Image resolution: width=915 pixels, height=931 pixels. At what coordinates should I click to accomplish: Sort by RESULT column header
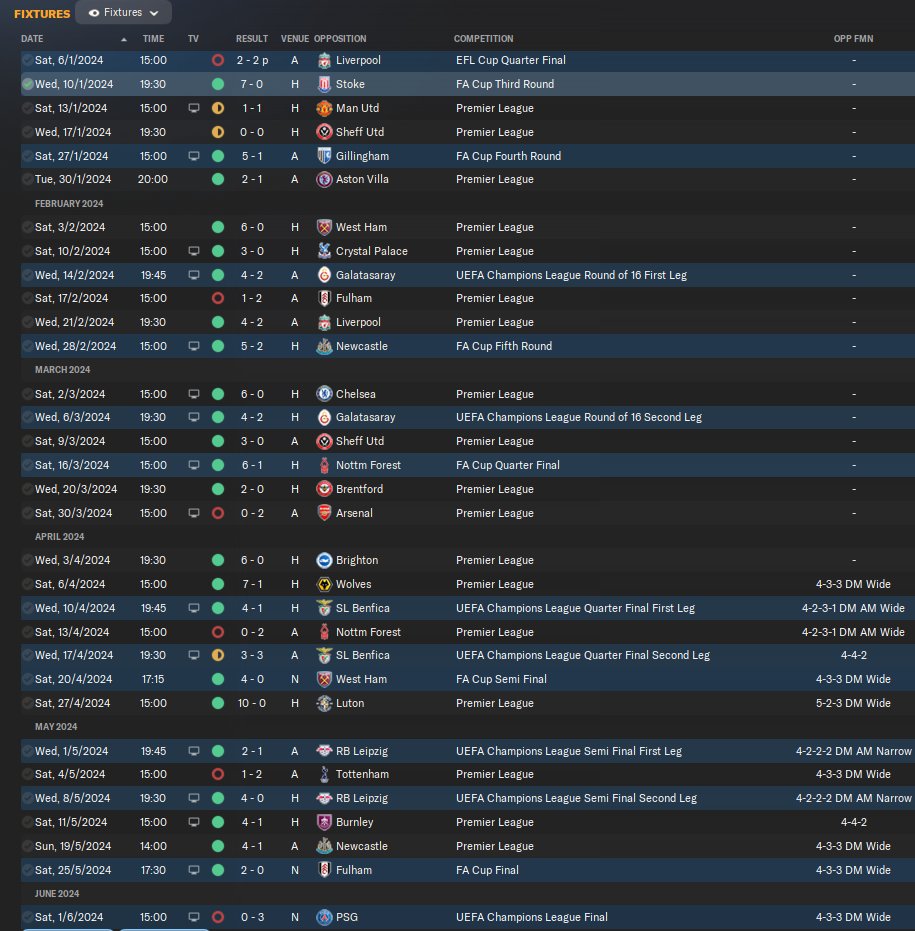(x=252, y=39)
